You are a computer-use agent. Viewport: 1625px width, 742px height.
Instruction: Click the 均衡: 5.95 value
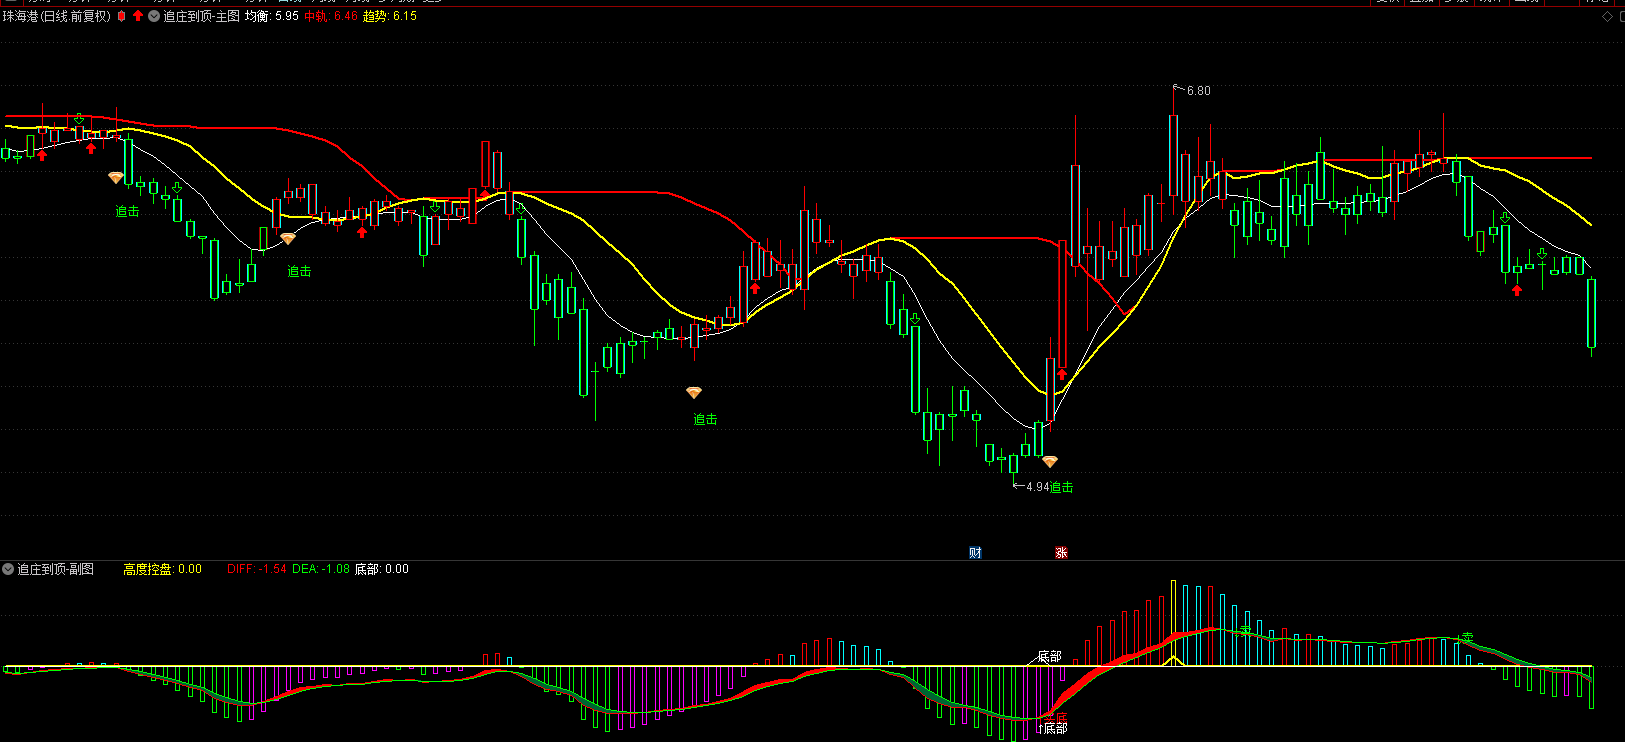[272, 16]
